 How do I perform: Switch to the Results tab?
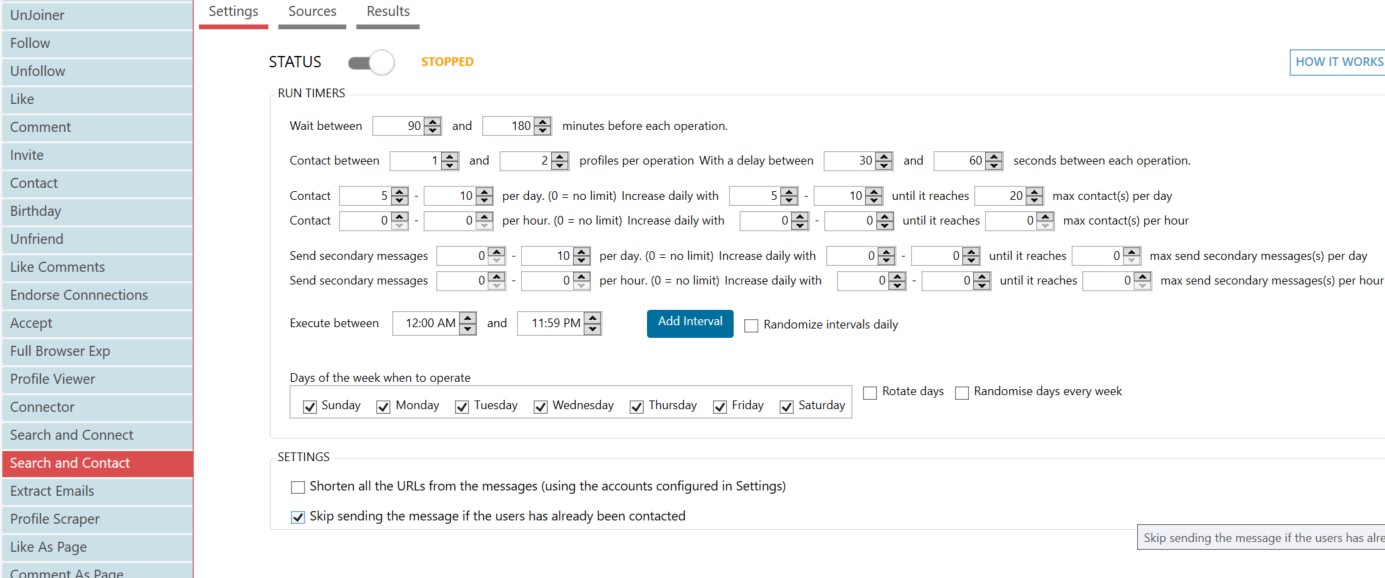coord(388,12)
